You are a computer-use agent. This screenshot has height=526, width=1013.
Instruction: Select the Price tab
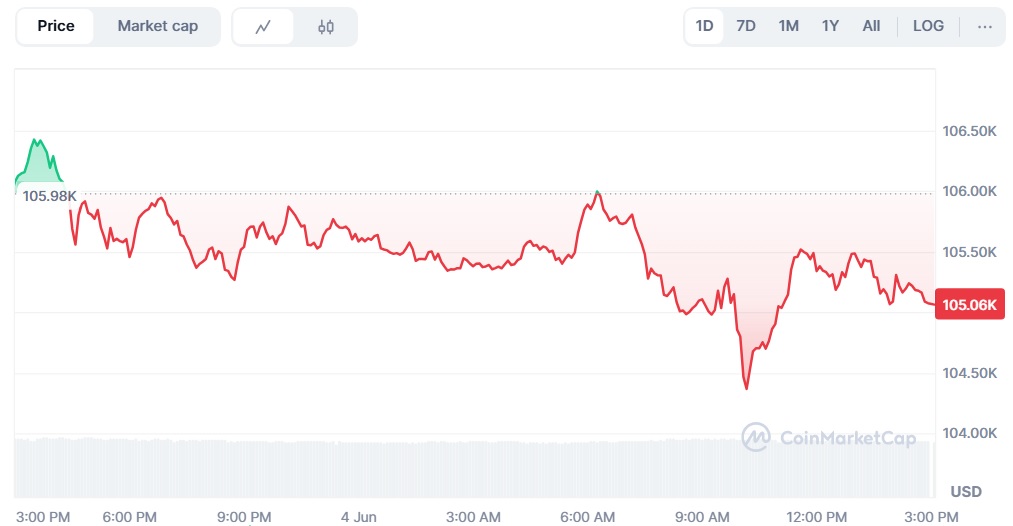[x=56, y=26]
